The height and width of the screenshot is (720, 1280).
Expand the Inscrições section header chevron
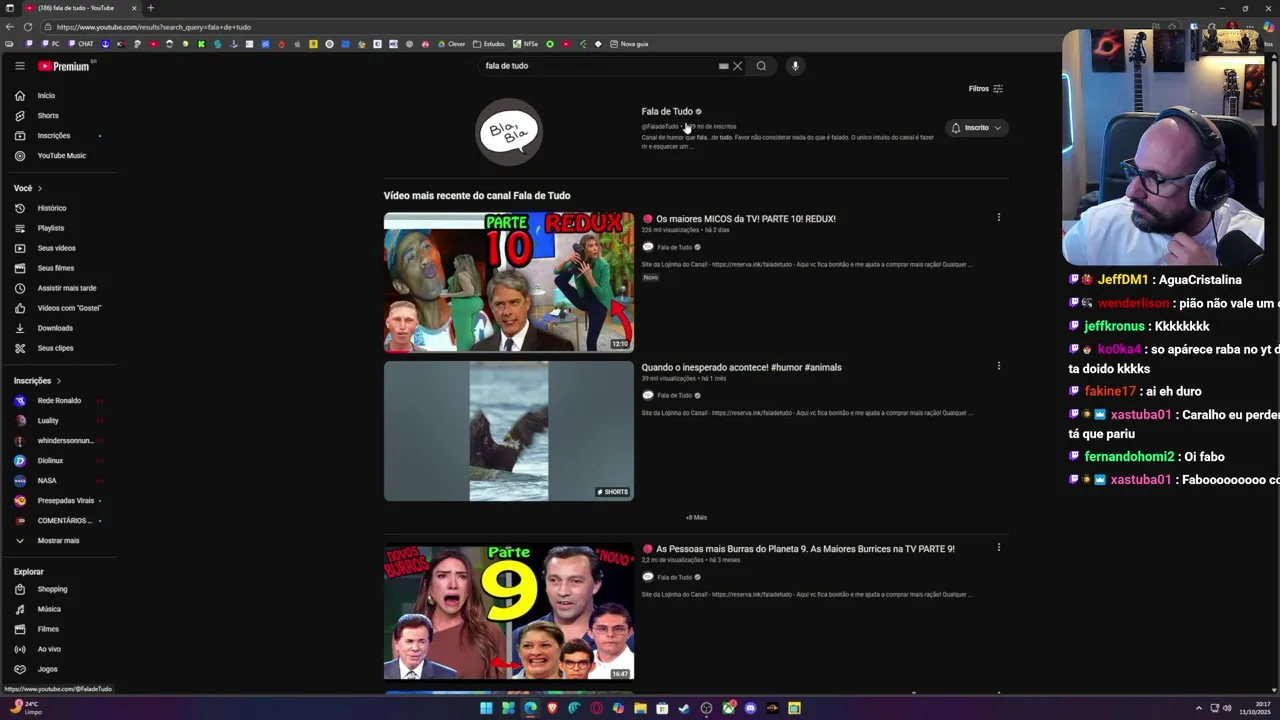tap(59, 381)
